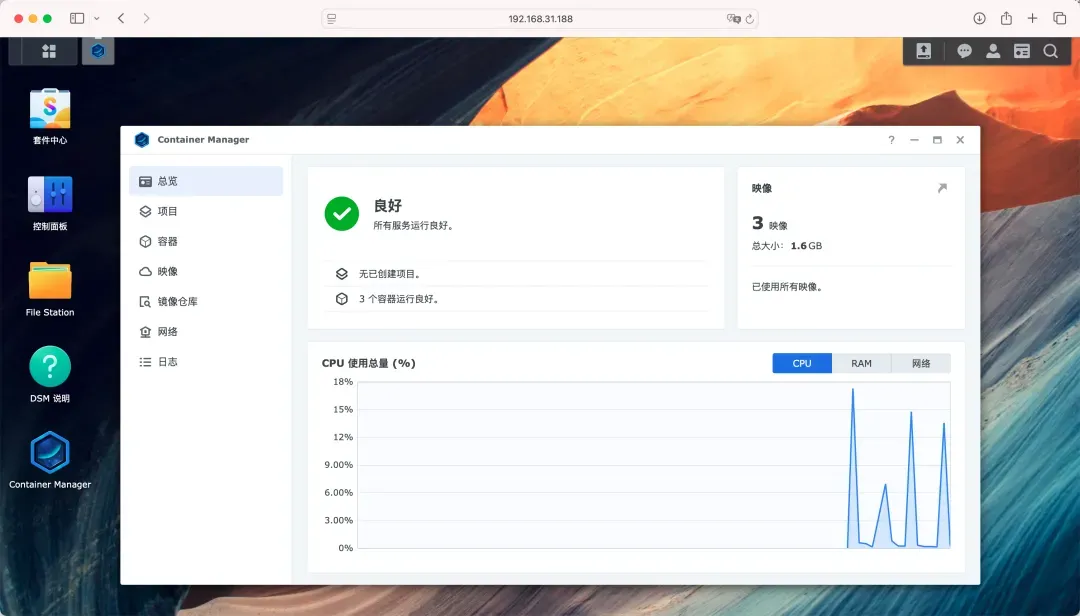Click the green status check icon
This screenshot has height=616, width=1080.
coord(342,214)
